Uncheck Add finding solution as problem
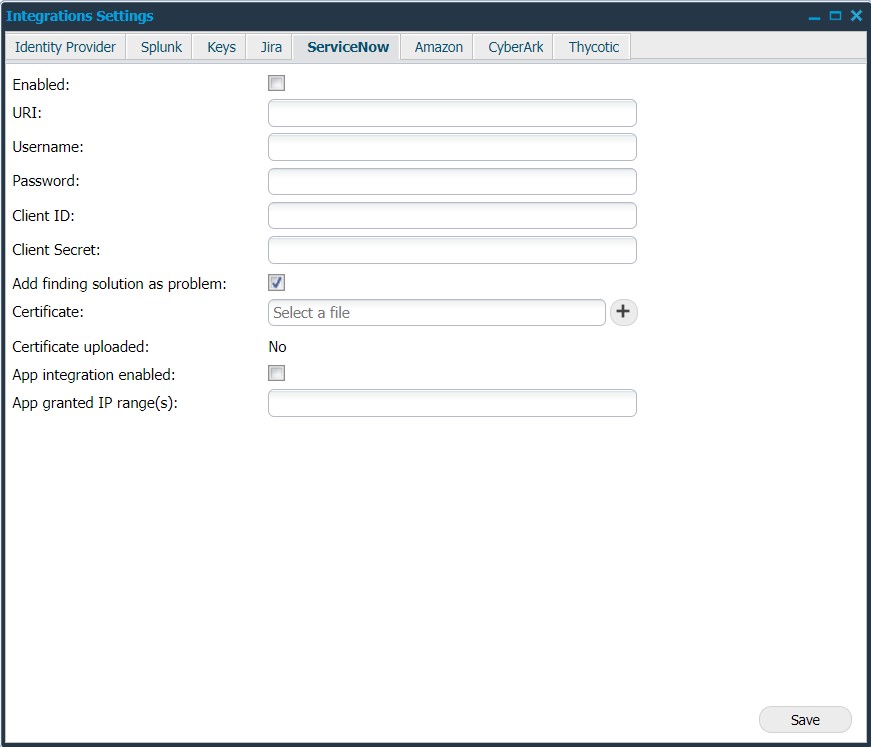This screenshot has height=747, width=871. pyautogui.click(x=276, y=282)
